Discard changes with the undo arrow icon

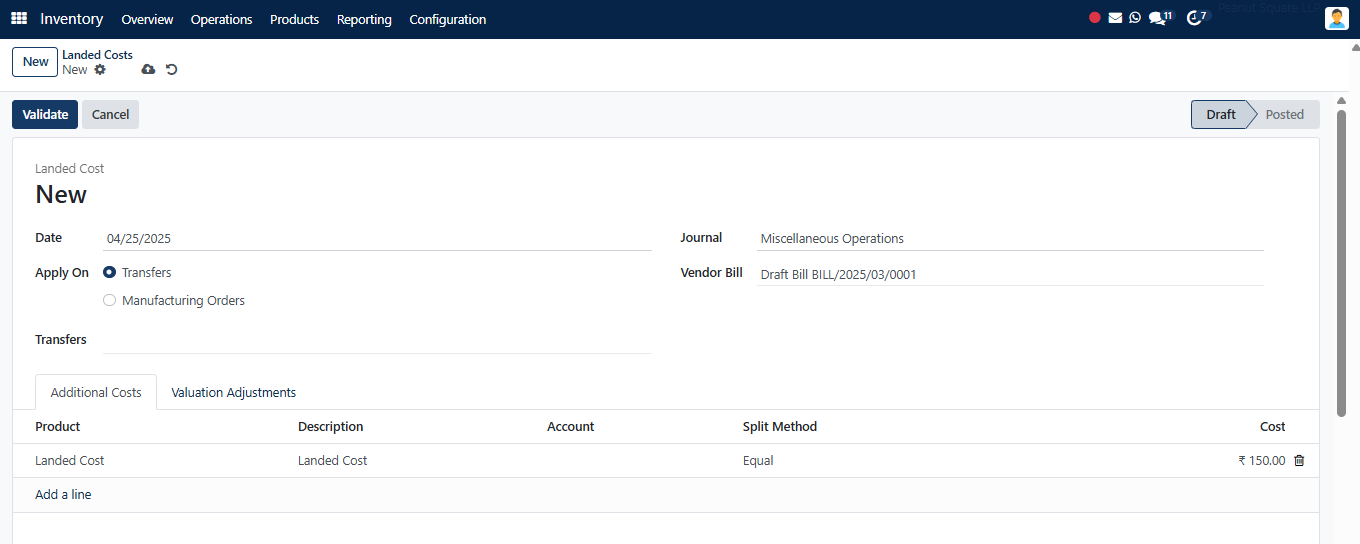172,70
